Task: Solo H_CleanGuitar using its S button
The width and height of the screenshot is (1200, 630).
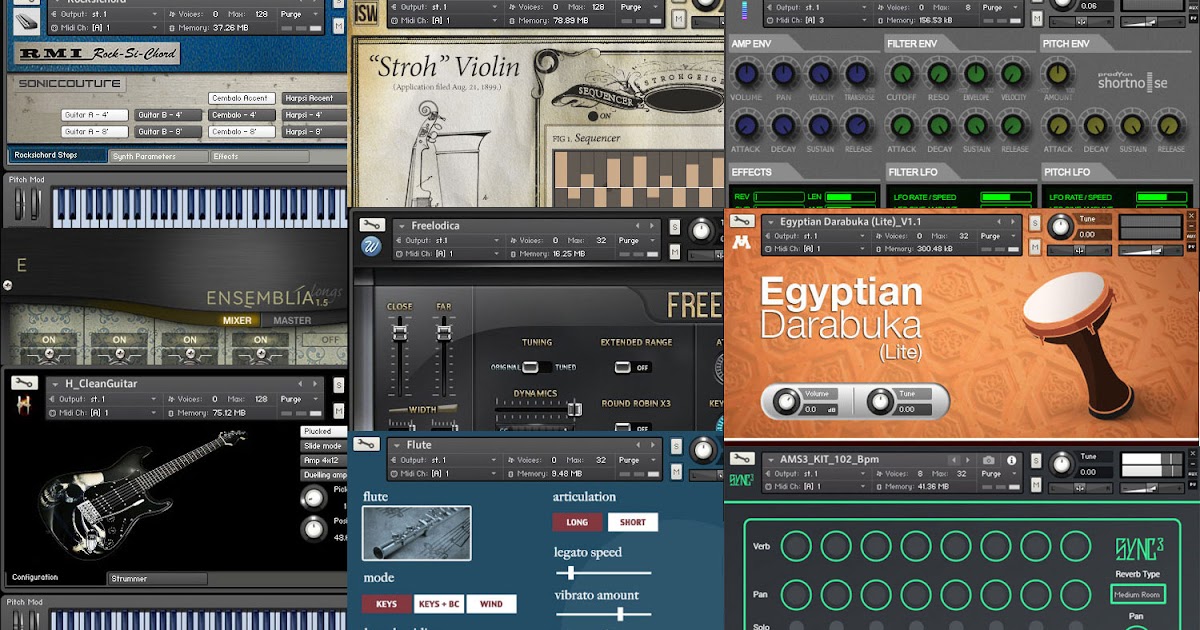Action: coord(339,384)
